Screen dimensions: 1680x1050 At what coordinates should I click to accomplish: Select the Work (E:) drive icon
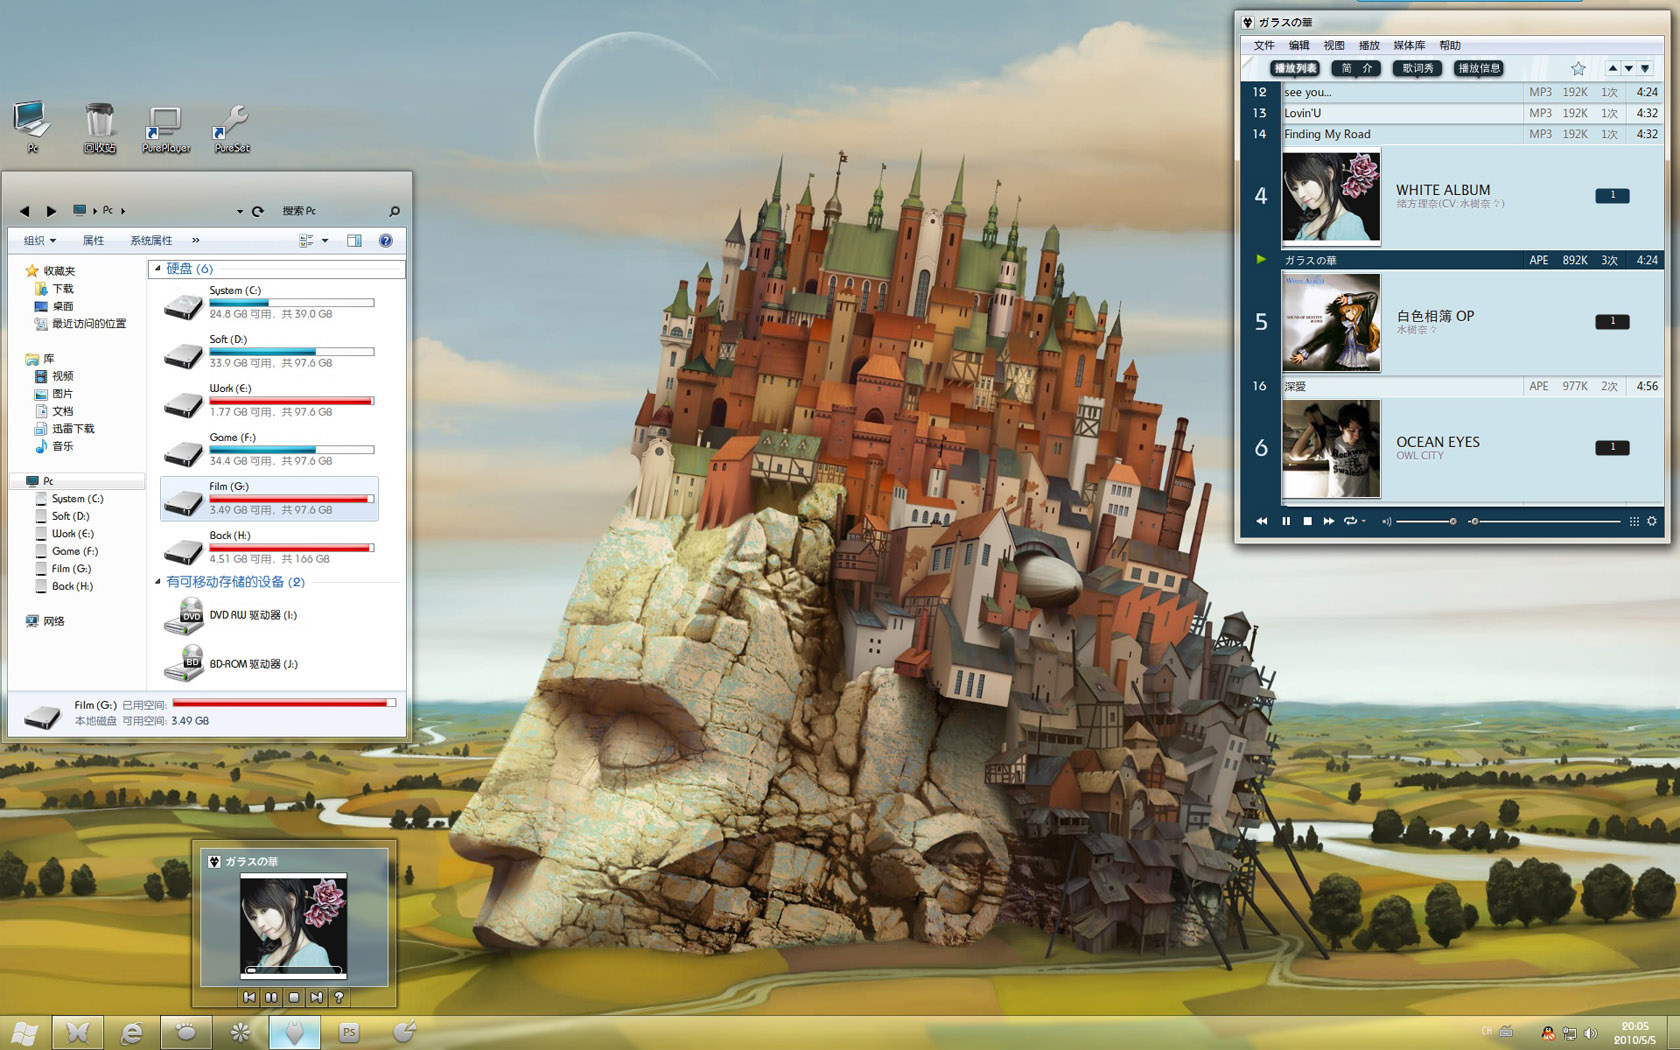[183, 402]
